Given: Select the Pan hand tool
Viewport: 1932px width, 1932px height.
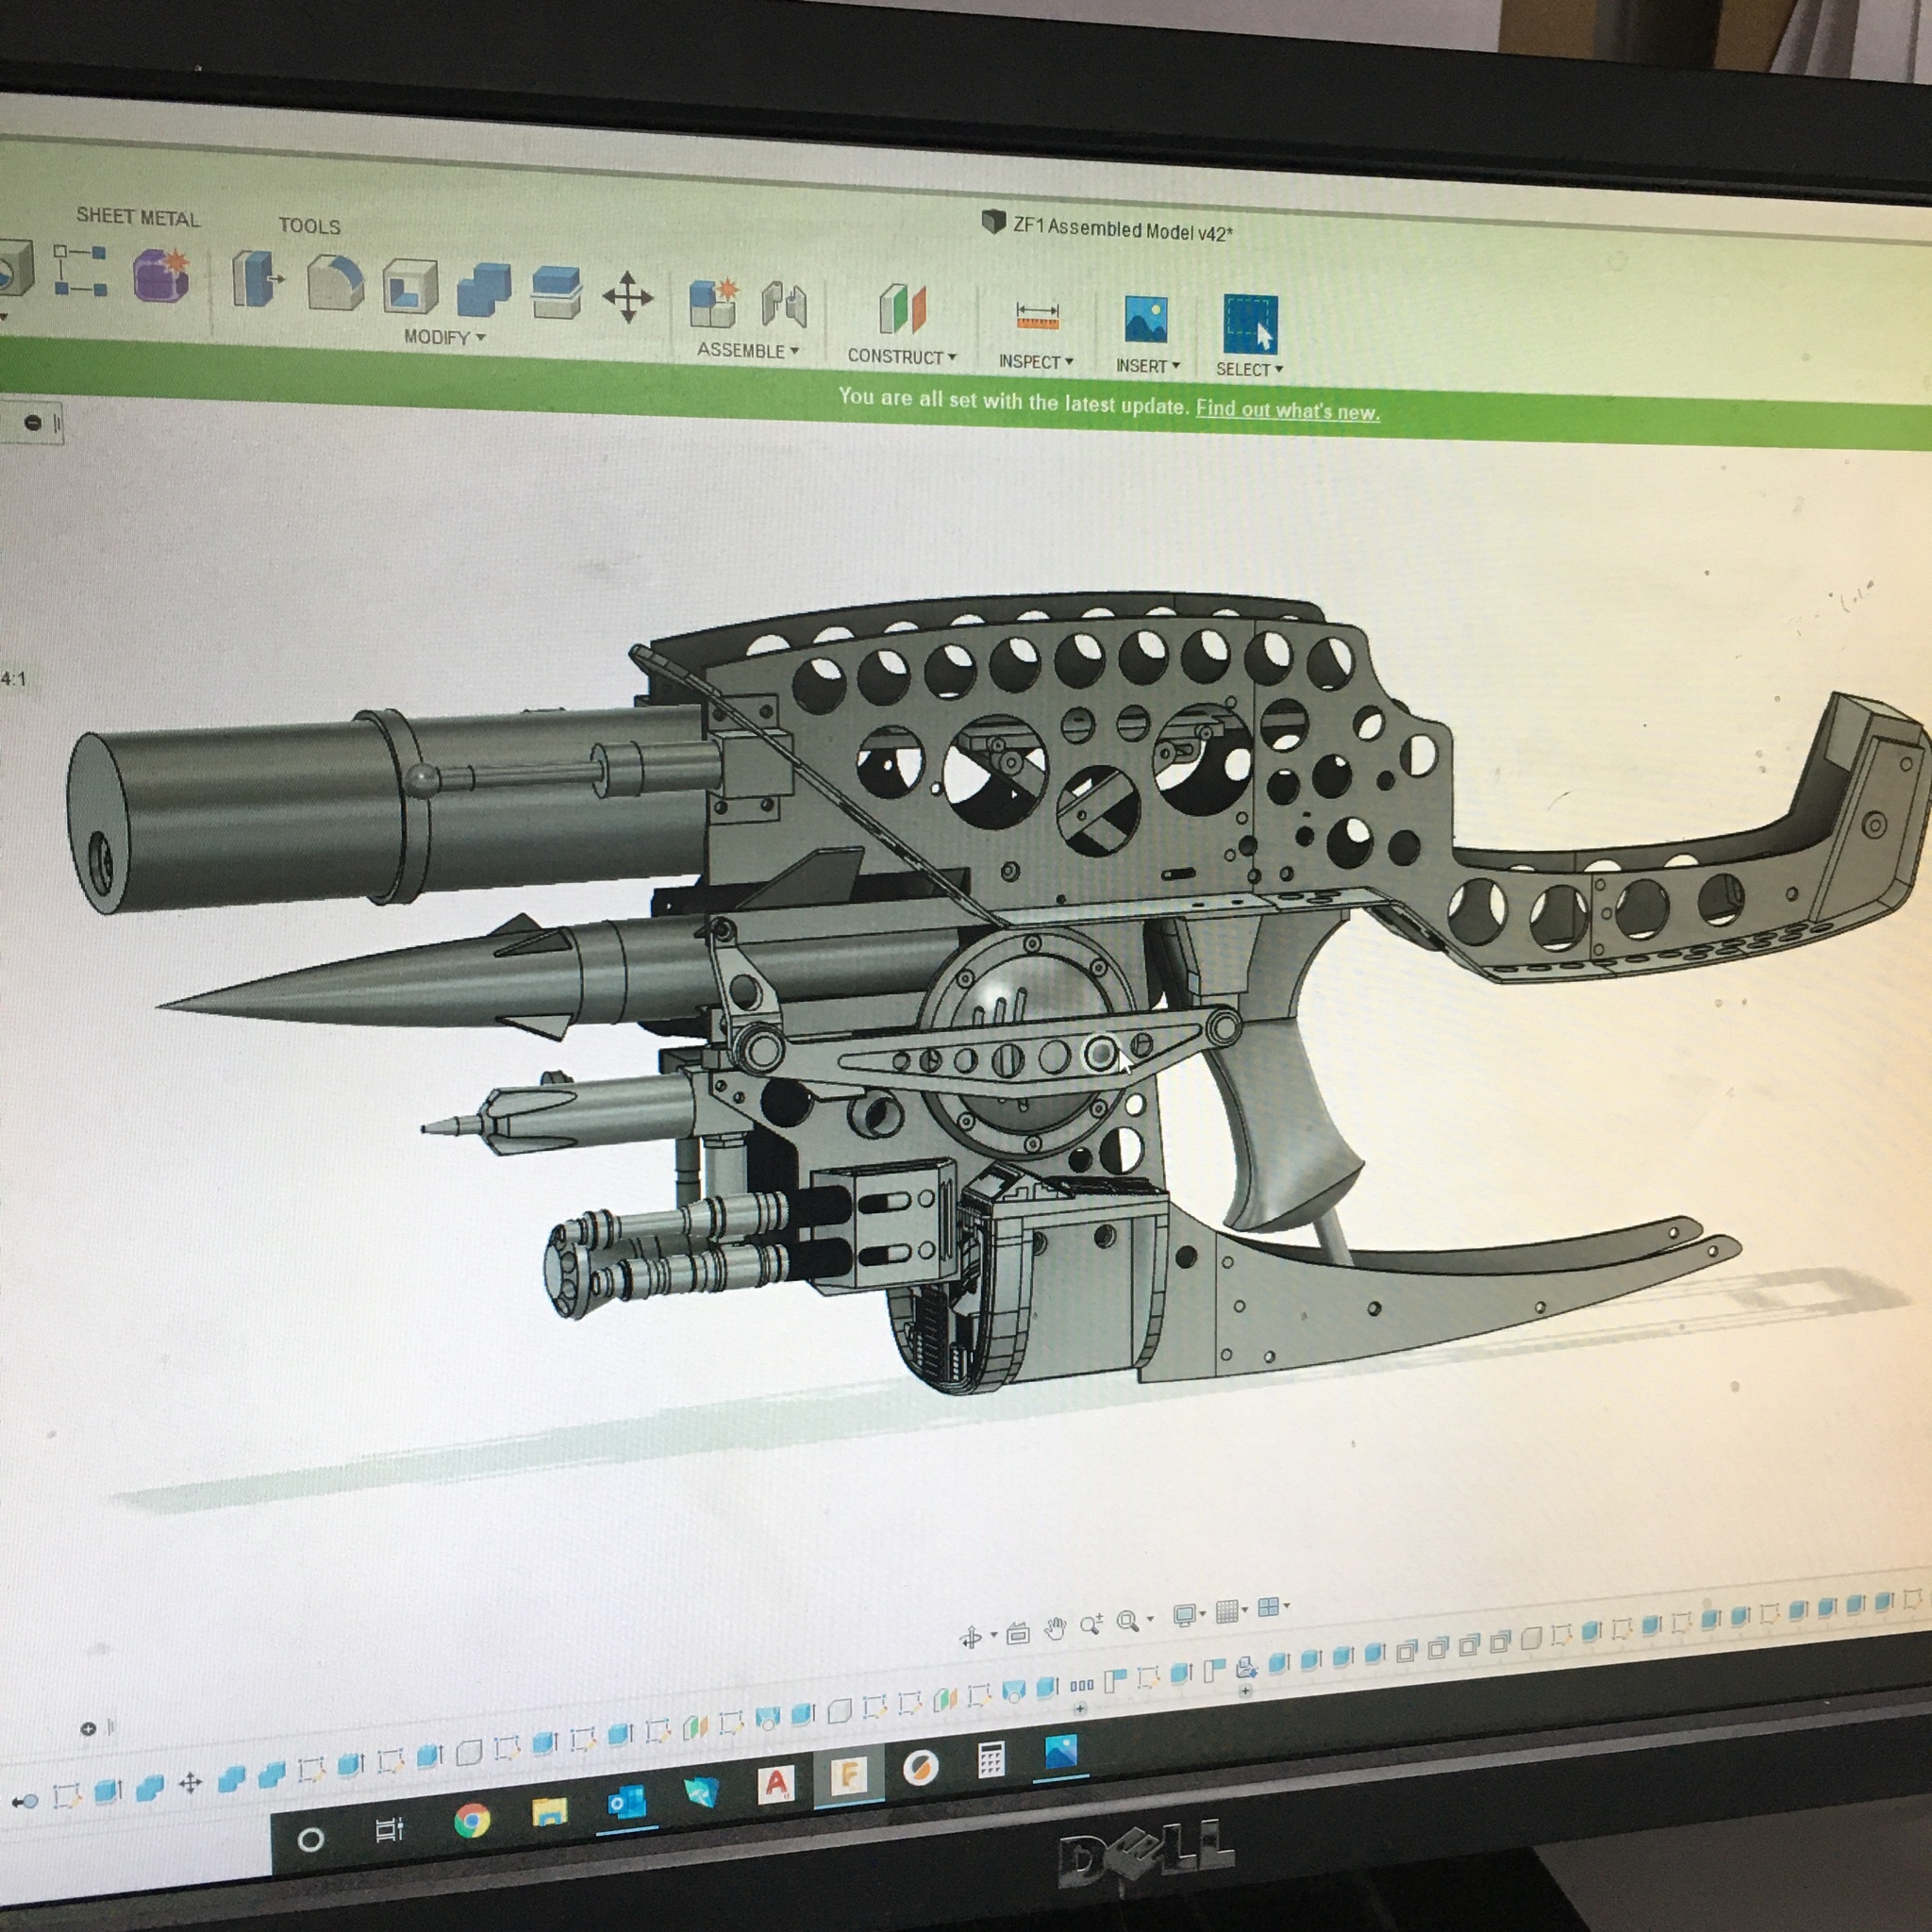Looking at the screenshot, I should pyautogui.click(x=1055, y=1629).
